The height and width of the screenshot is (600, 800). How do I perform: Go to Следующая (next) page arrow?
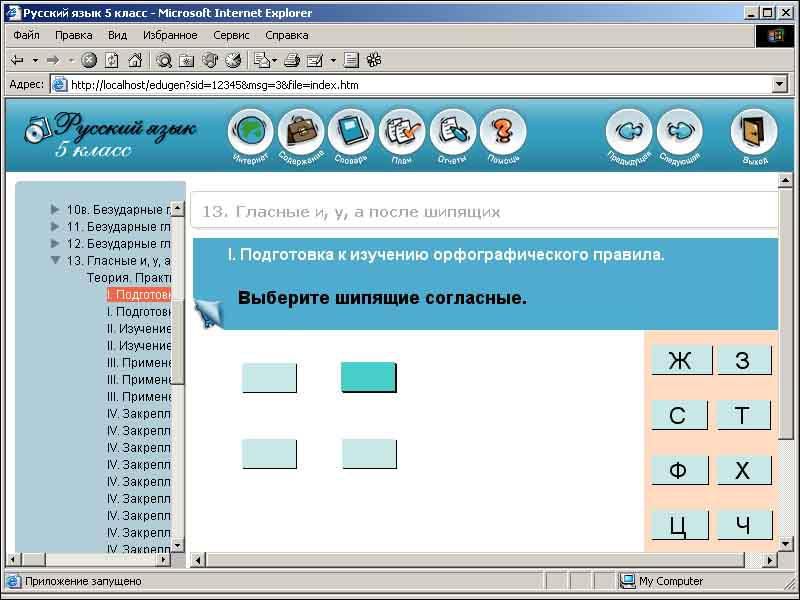click(x=679, y=132)
